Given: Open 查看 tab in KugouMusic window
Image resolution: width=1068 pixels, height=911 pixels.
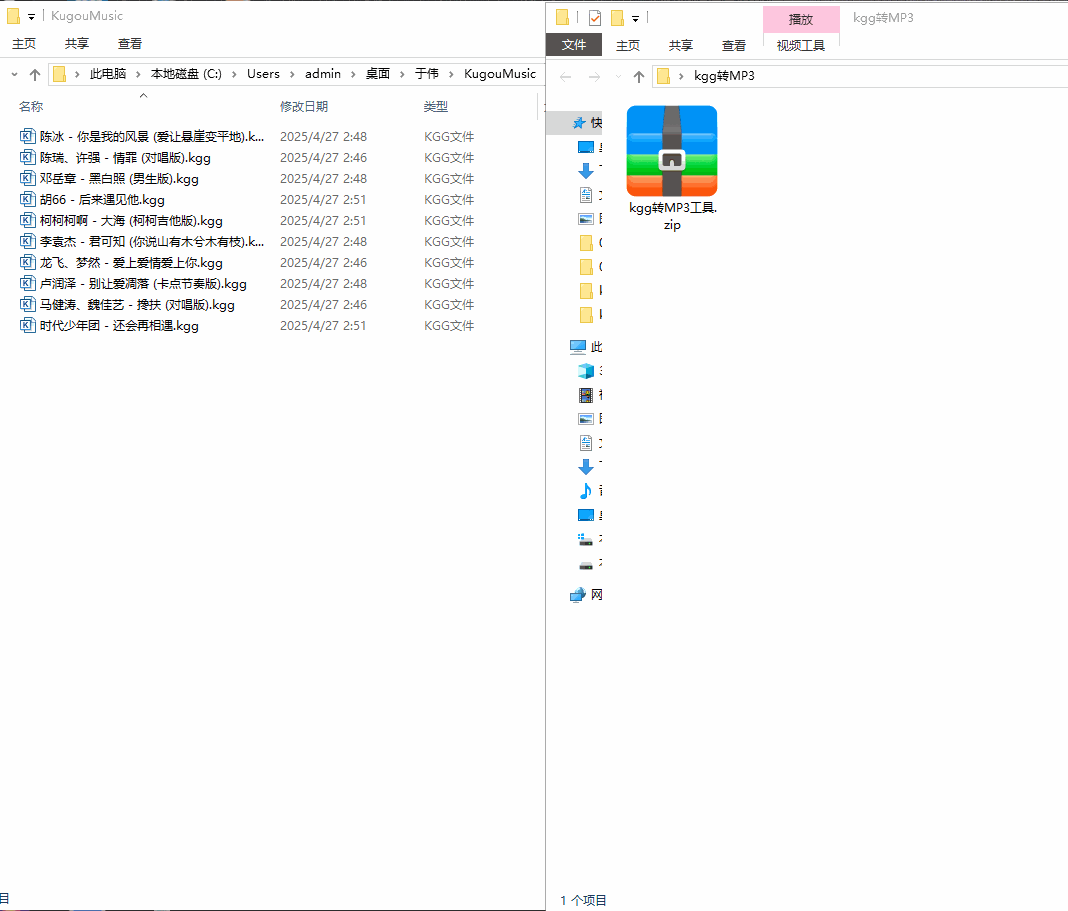Looking at the screenshot, I should [x=129, y=44].
